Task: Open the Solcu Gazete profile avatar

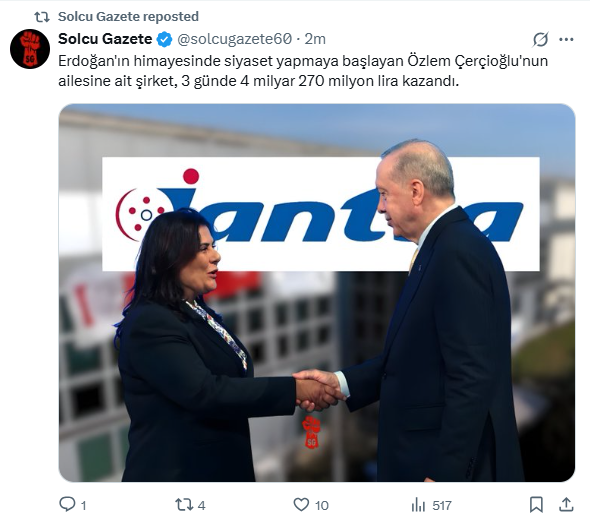Action: [x=30, y=49]
